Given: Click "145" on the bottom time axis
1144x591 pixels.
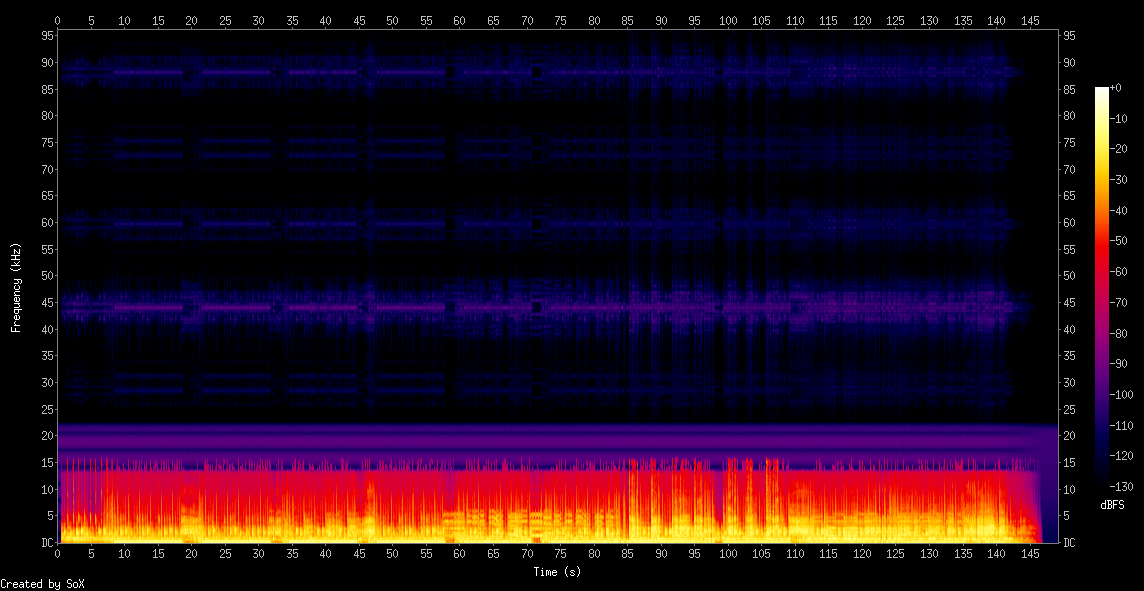Looking at the screenshot, I should (1030, 554).
